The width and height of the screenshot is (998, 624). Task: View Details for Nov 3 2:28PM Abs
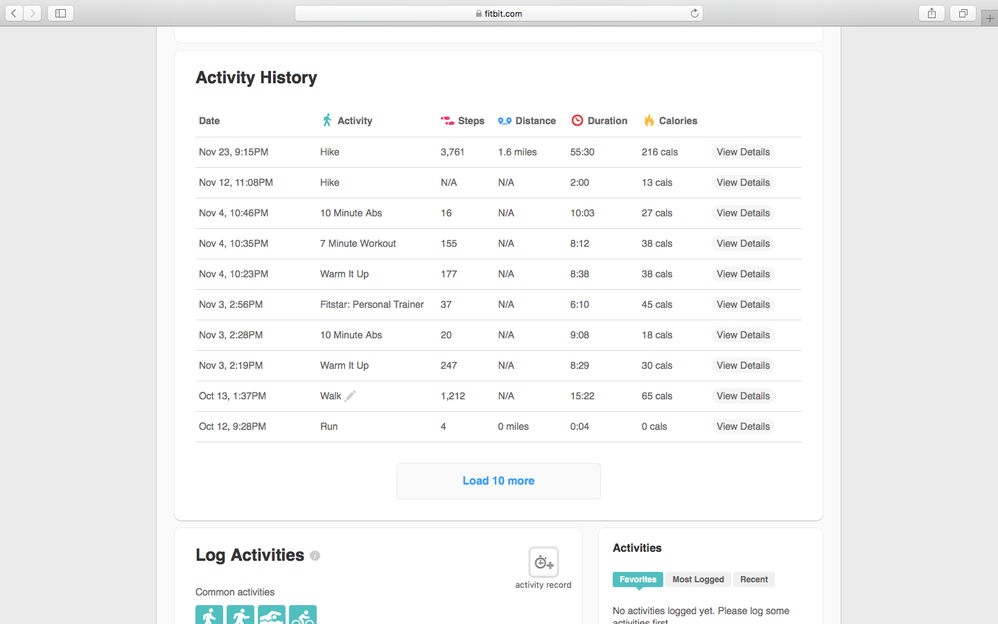click(x=743, y=336)
